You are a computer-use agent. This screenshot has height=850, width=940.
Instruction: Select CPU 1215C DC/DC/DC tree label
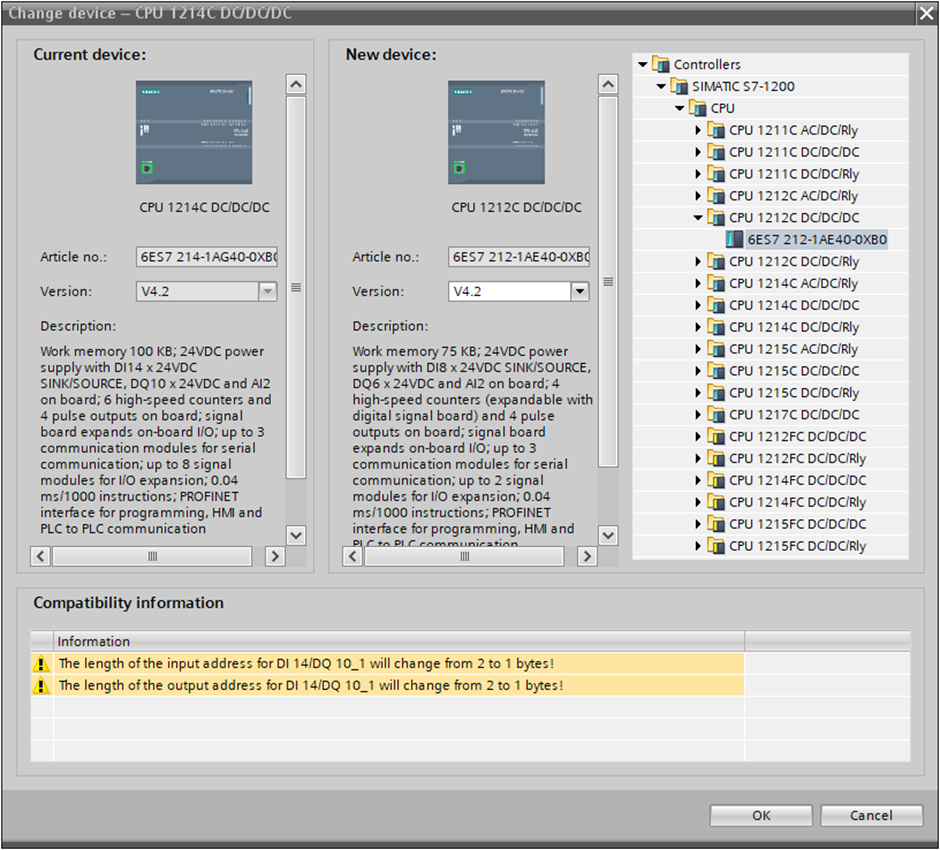pos(794,371)
